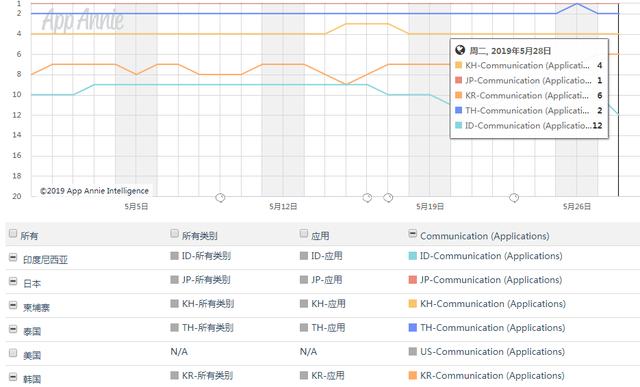Click the globe icon in the tooltip

[460, 50]
